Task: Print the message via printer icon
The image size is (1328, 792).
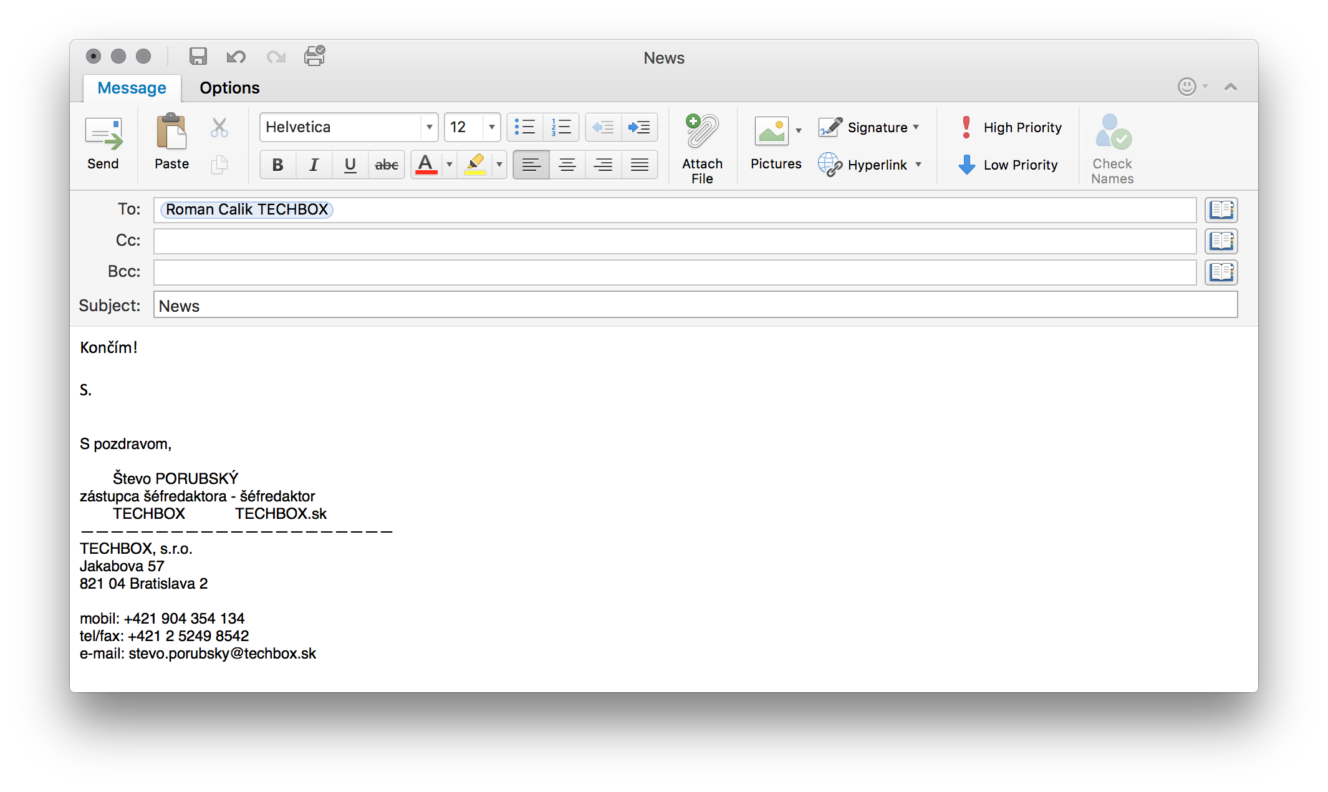Action: click(315, 56)
